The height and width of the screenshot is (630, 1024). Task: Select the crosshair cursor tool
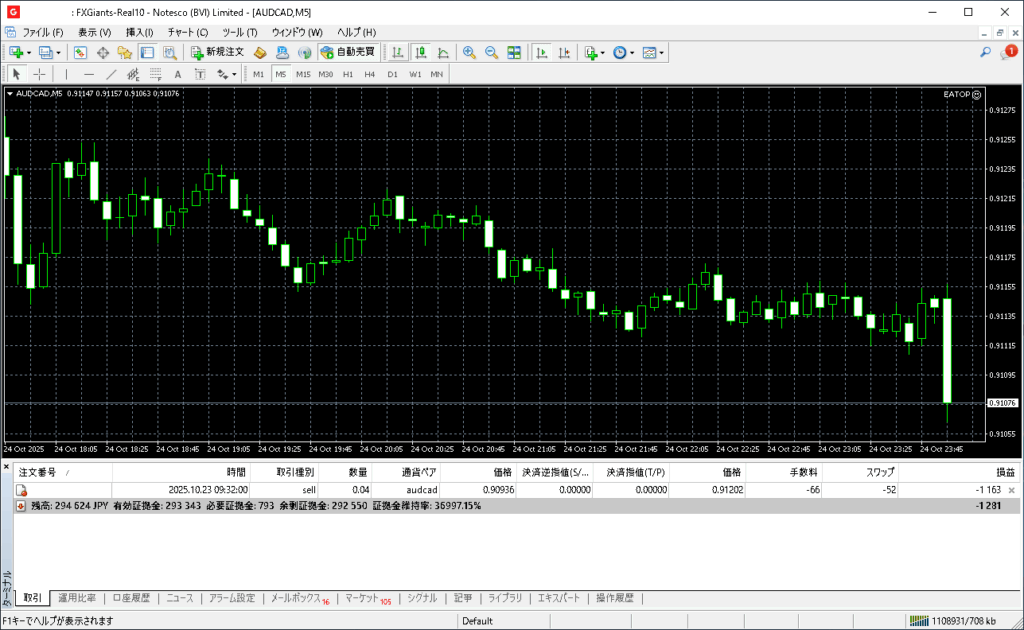tap(39, 74)
